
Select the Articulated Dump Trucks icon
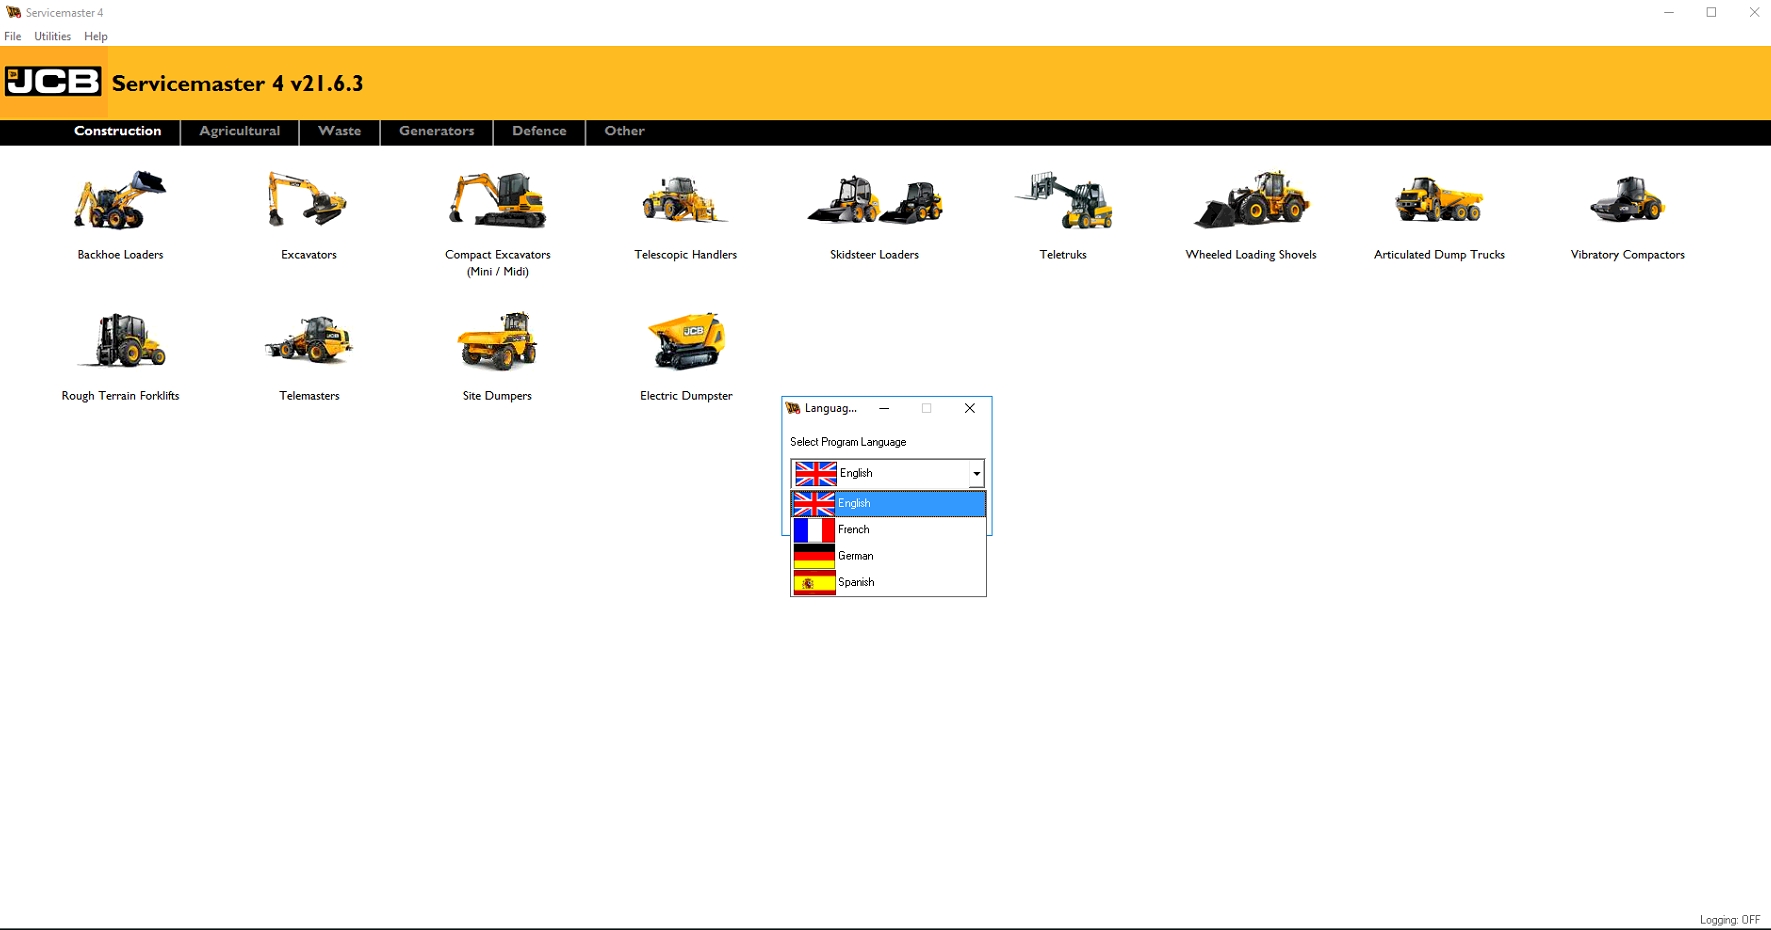tap(1439, 205)
